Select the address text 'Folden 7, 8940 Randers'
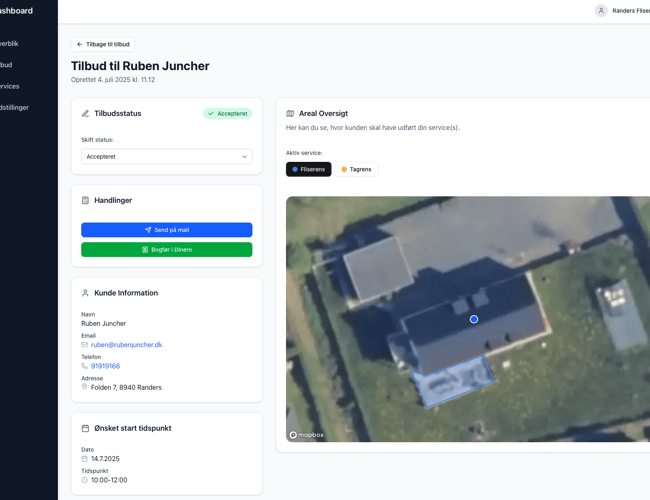 (x=126, y=388)
